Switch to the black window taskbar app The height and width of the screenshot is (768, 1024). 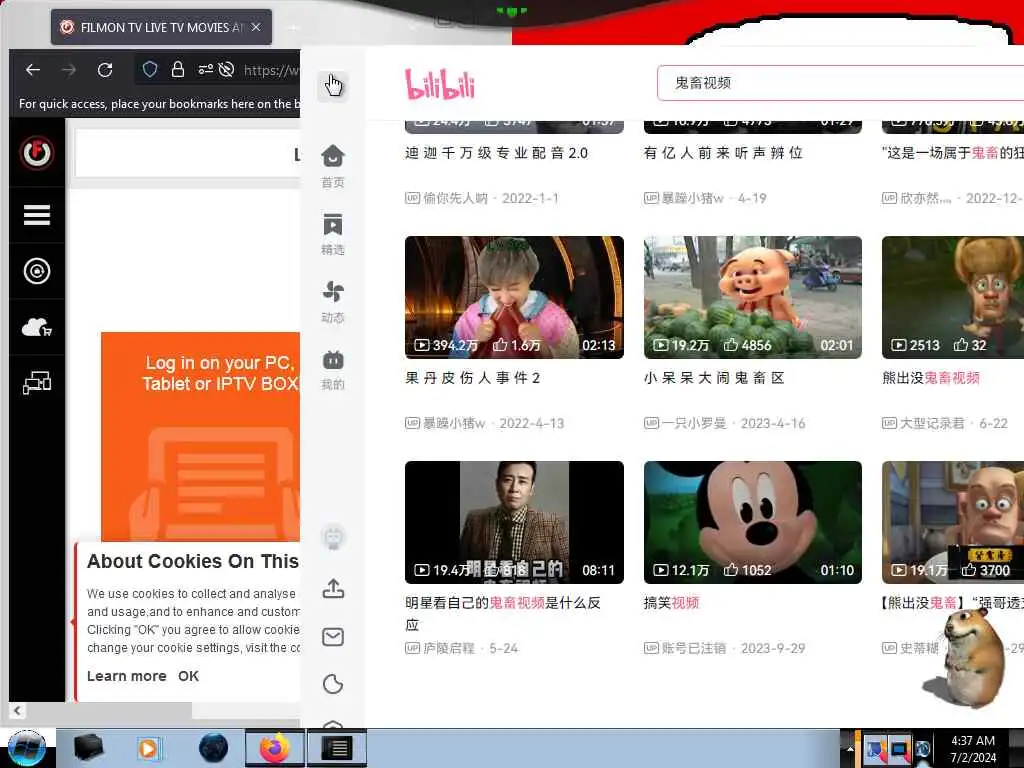337,748
